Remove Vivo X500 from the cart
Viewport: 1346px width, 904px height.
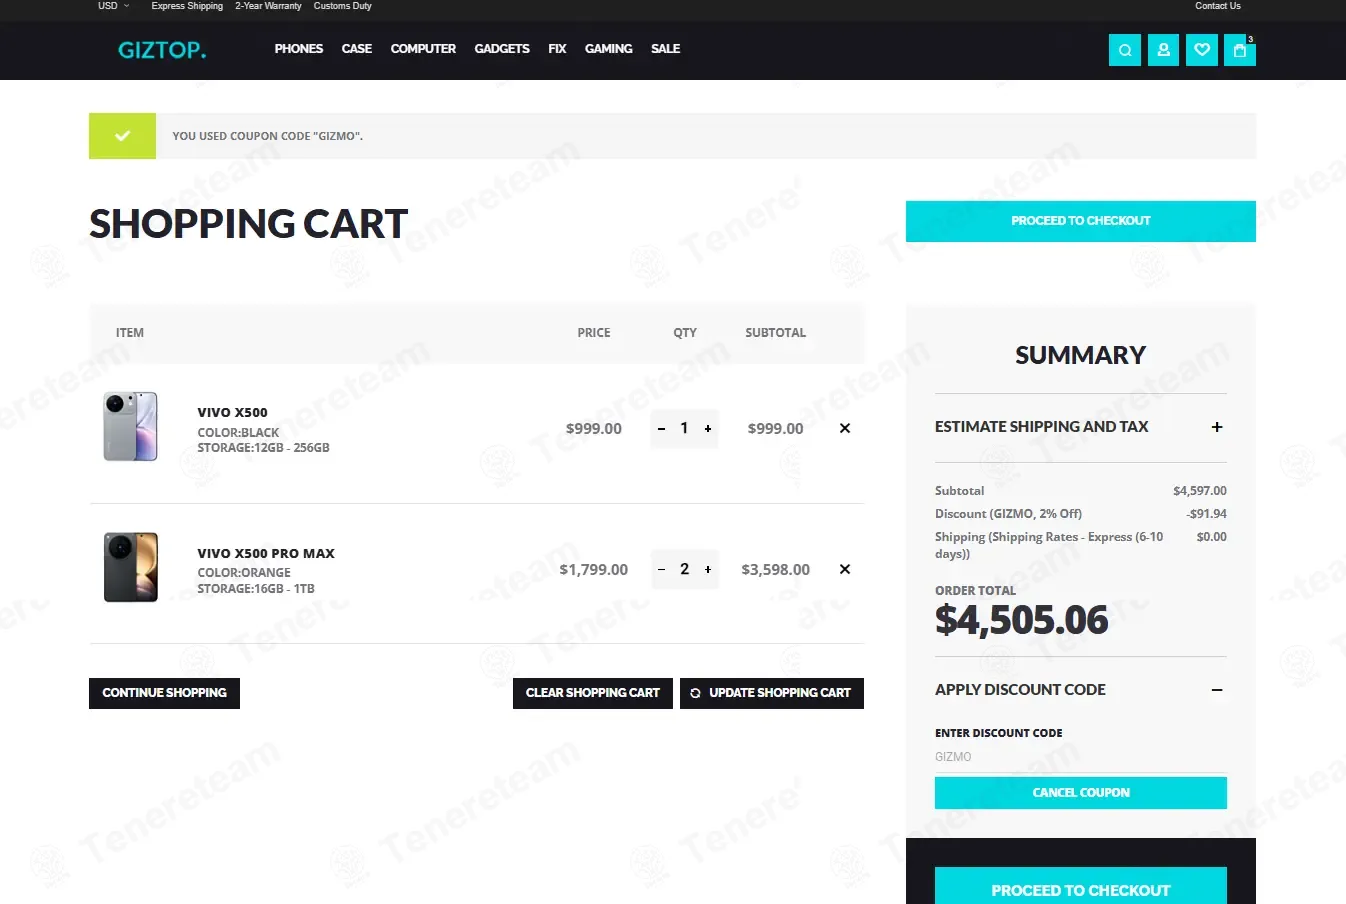click(845, 428)
